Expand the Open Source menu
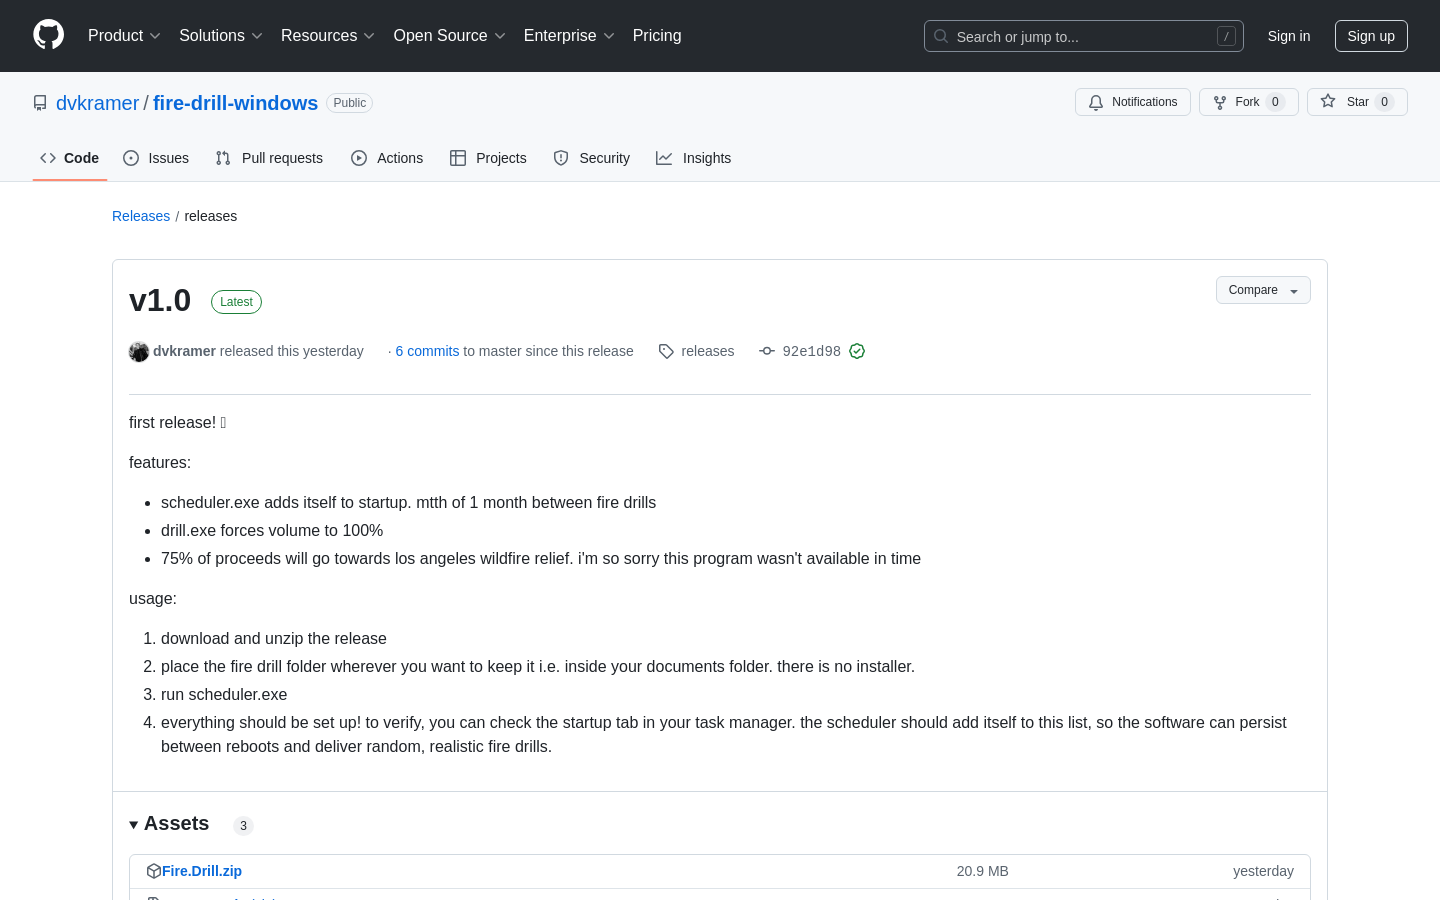 coord(450,35)
